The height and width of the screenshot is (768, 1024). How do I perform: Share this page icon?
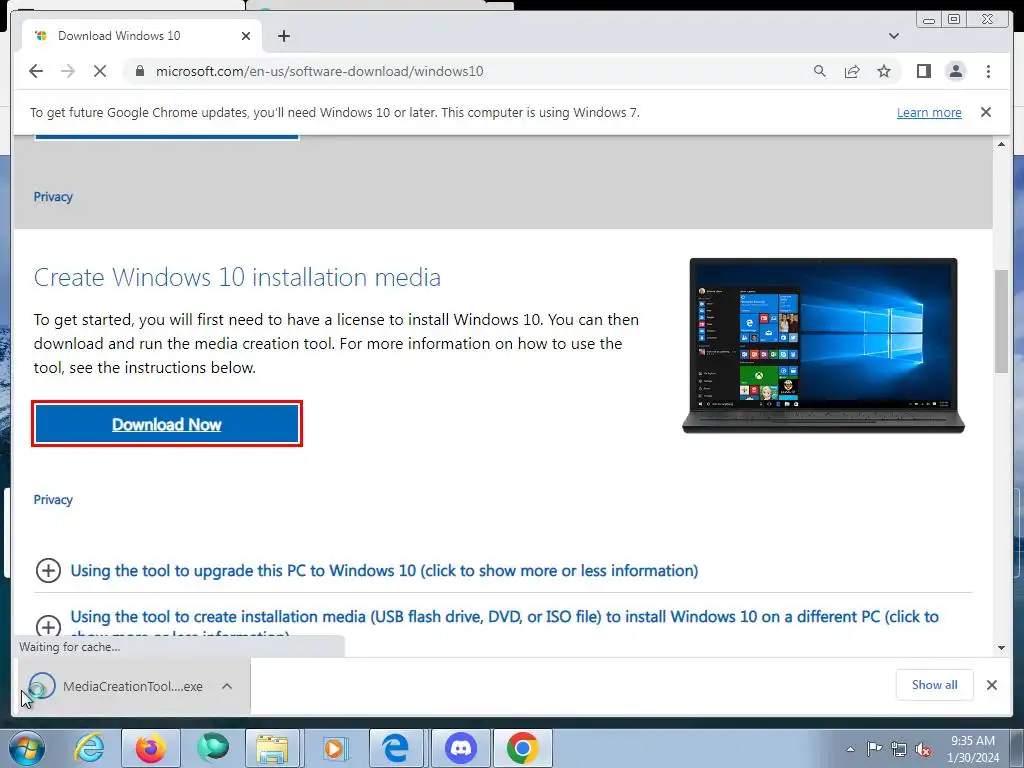coord(852,71)
